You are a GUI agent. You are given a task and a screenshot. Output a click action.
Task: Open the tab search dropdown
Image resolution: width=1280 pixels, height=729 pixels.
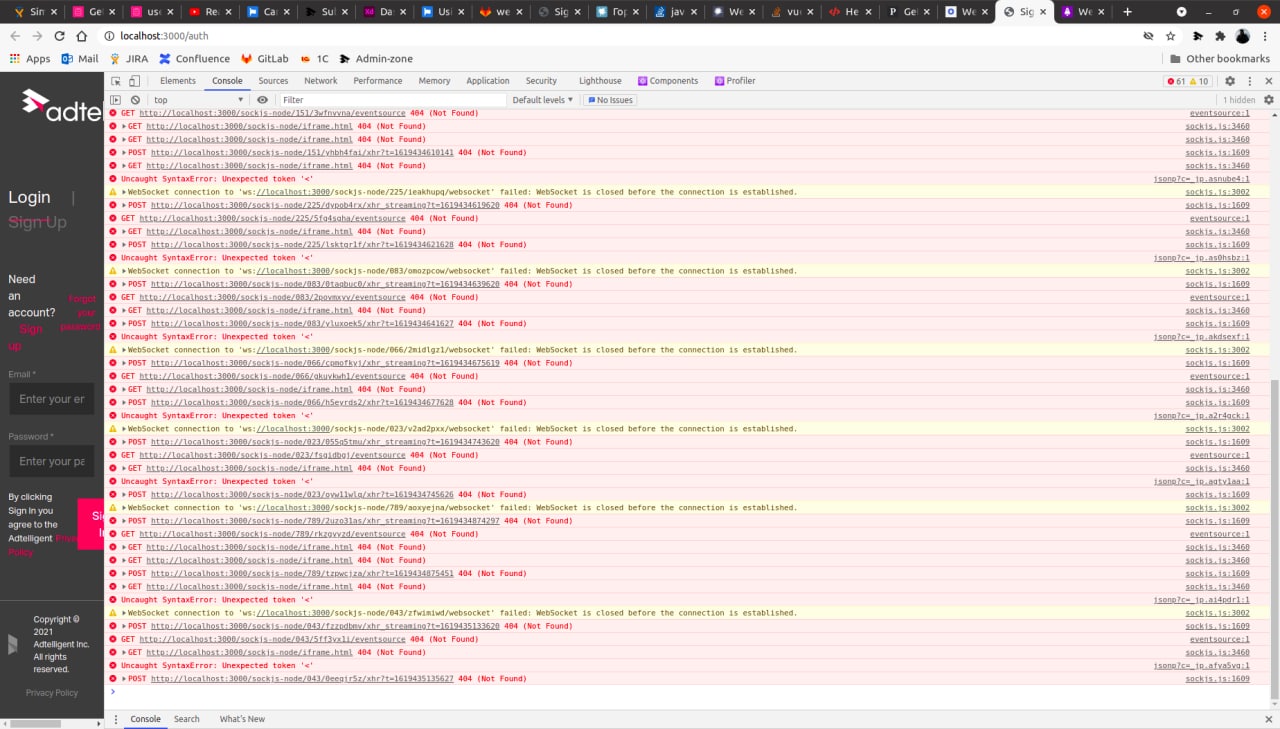1181,12
